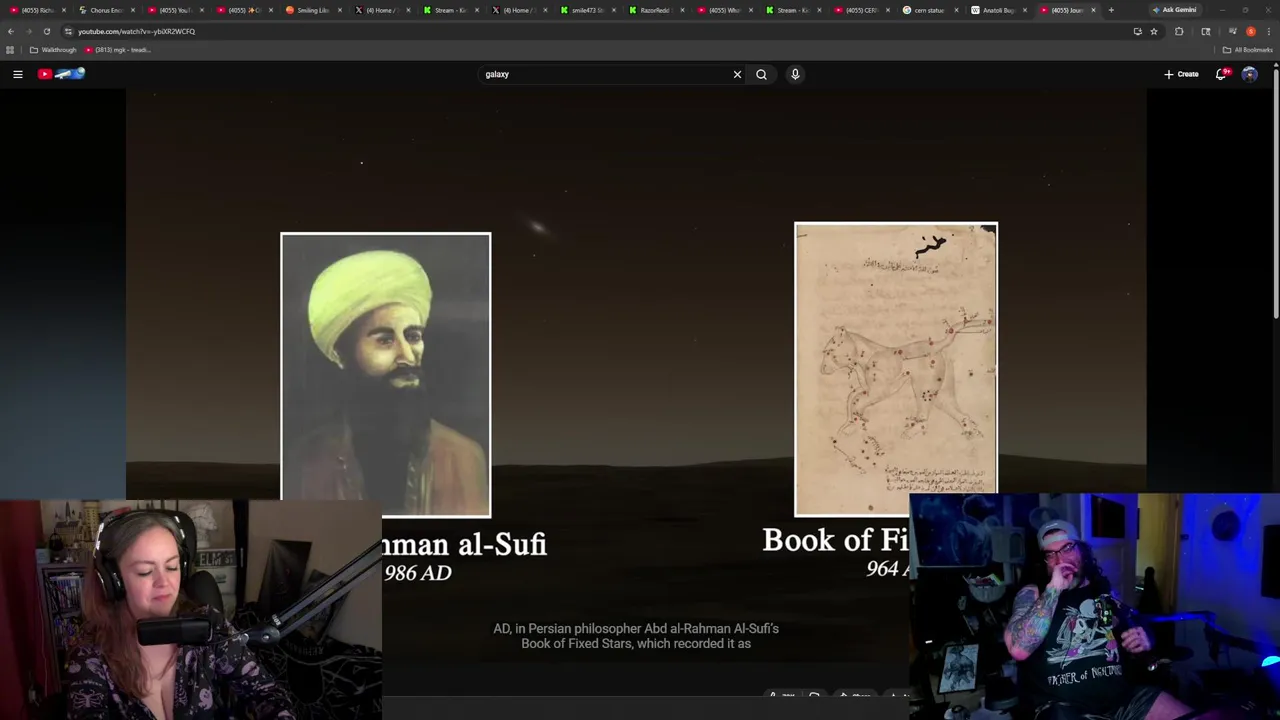
Task: Expand the All Bookmarks folder
Action: click(1247, 50)
